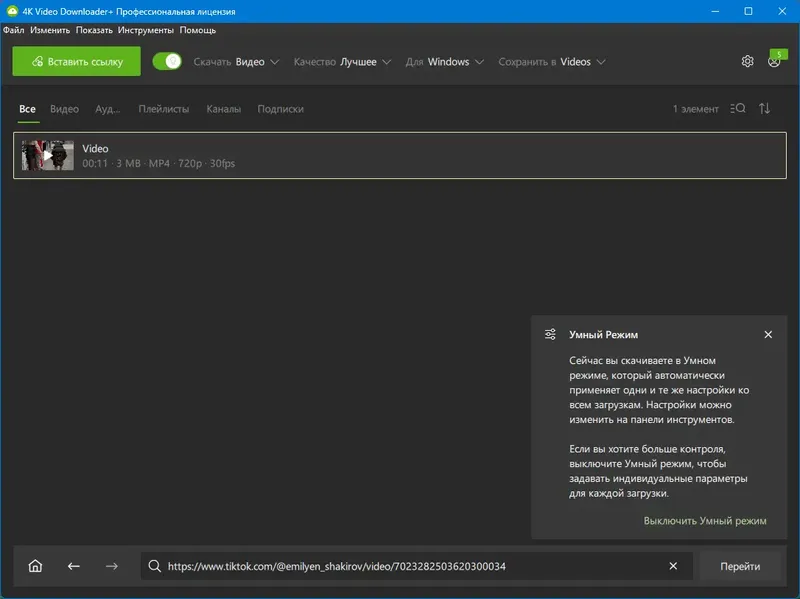The image size is (800, 599).
Task: Switch to the Подписки tab
Action: [x=281, y=109]
